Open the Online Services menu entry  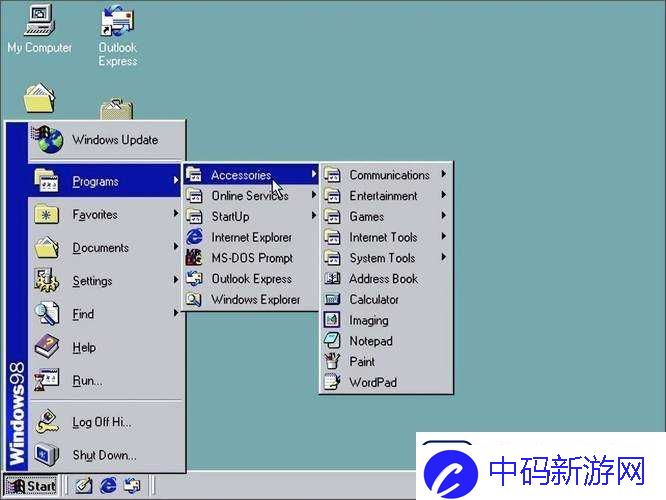tap(251, 195)
